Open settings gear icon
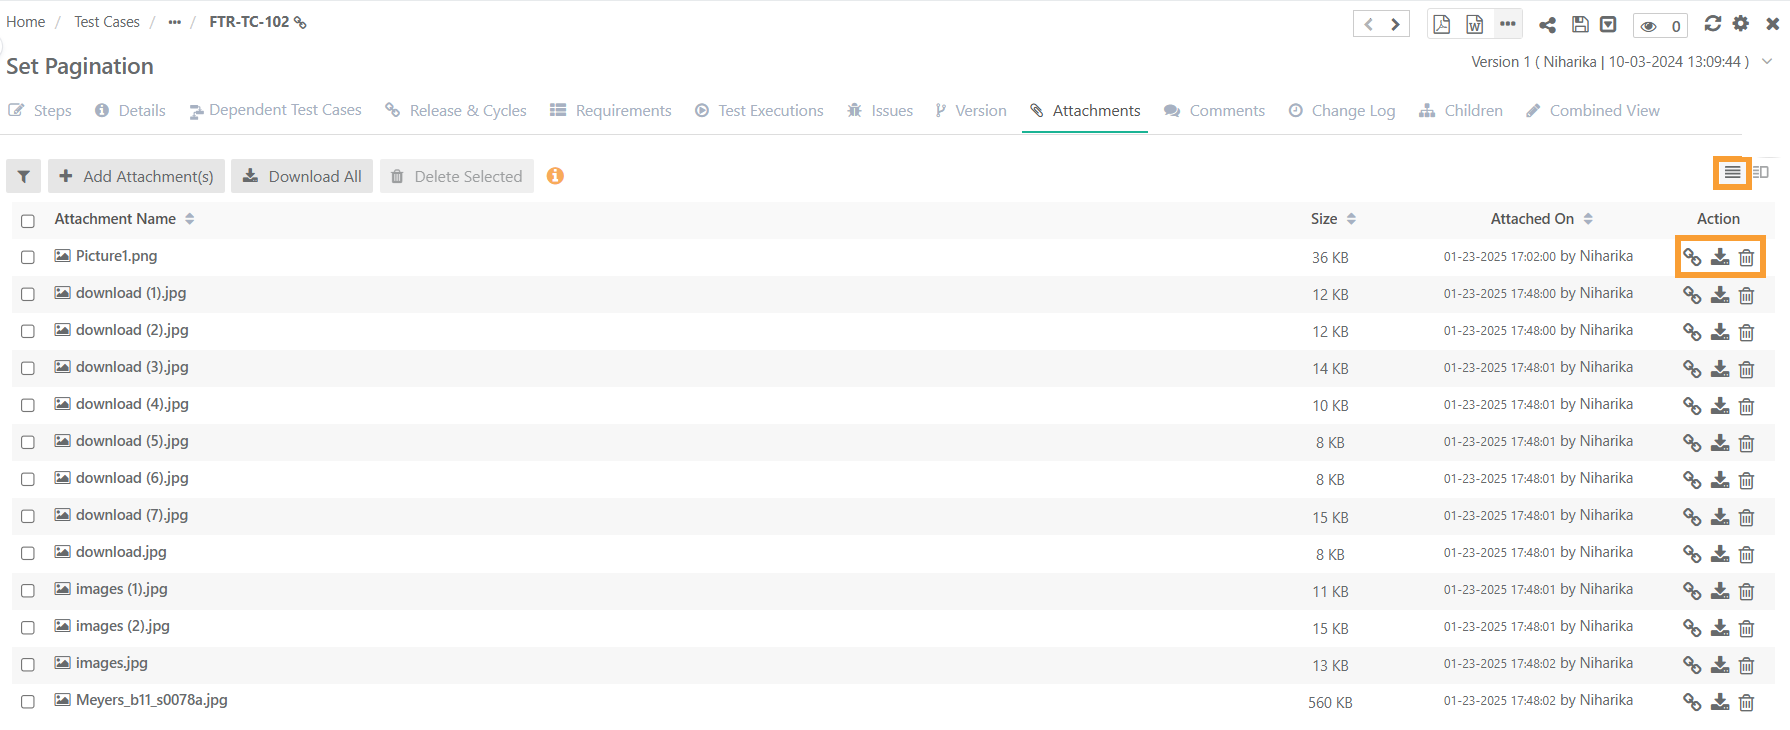The height and width of the screenshot is (730, 1790). [1741, 23]
